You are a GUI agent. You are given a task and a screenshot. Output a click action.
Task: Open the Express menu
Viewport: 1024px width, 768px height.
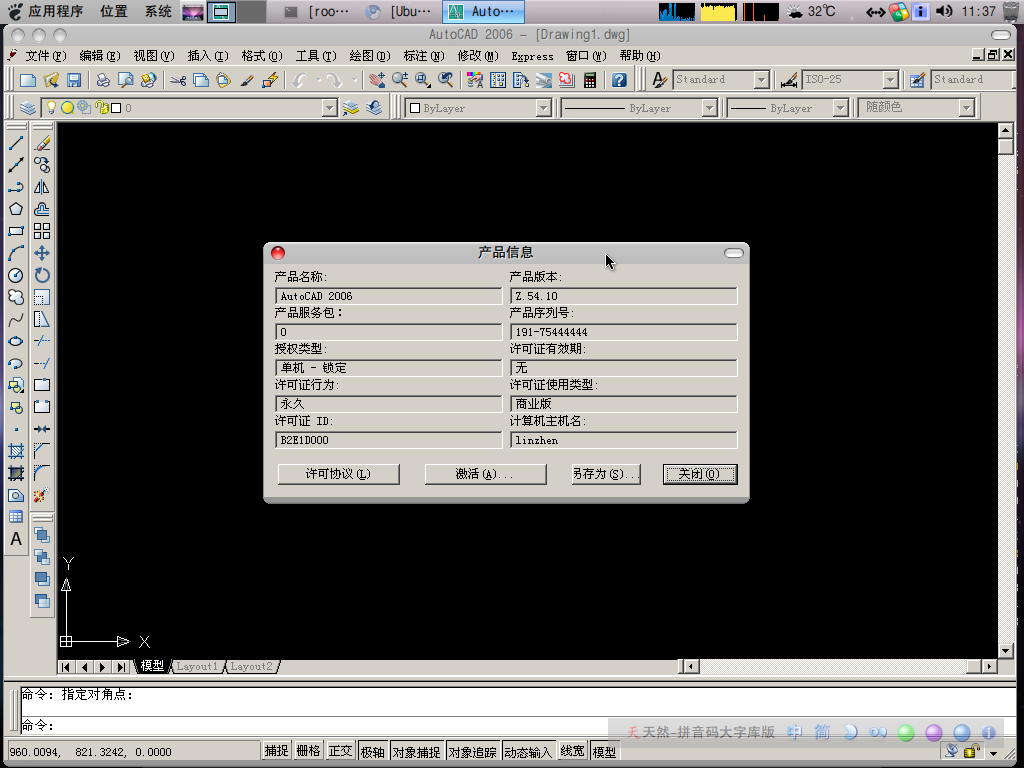[532, 56]
